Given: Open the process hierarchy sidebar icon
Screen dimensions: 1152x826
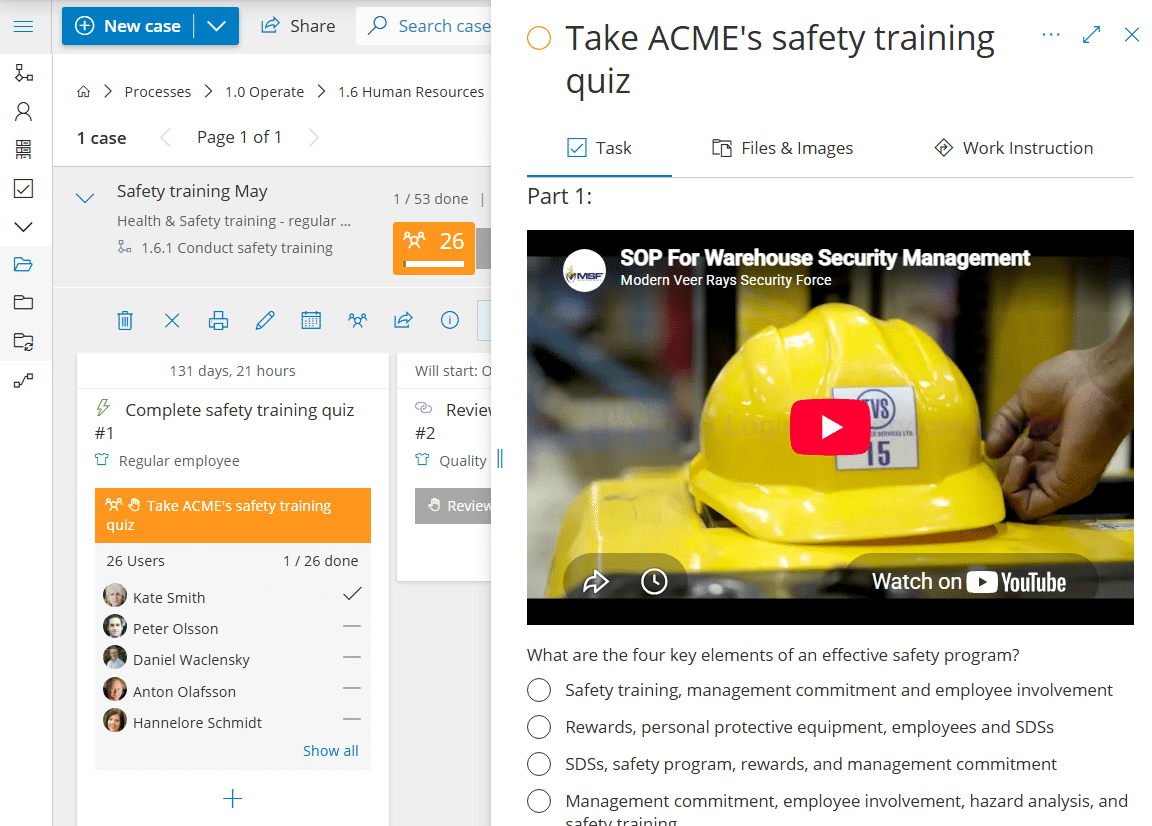Looking at the screenshot, I should [x=24, y=73].
